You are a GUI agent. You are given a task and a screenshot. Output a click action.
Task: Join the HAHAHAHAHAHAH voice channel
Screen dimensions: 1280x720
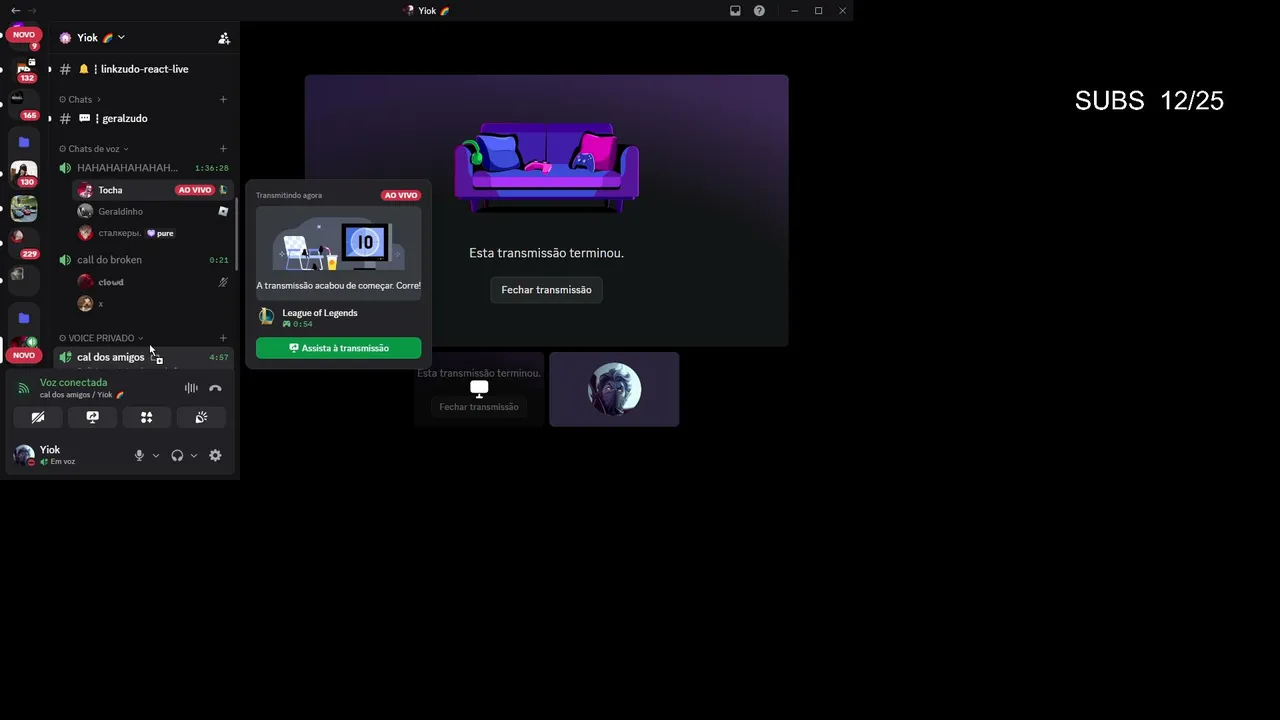[142, 168]
